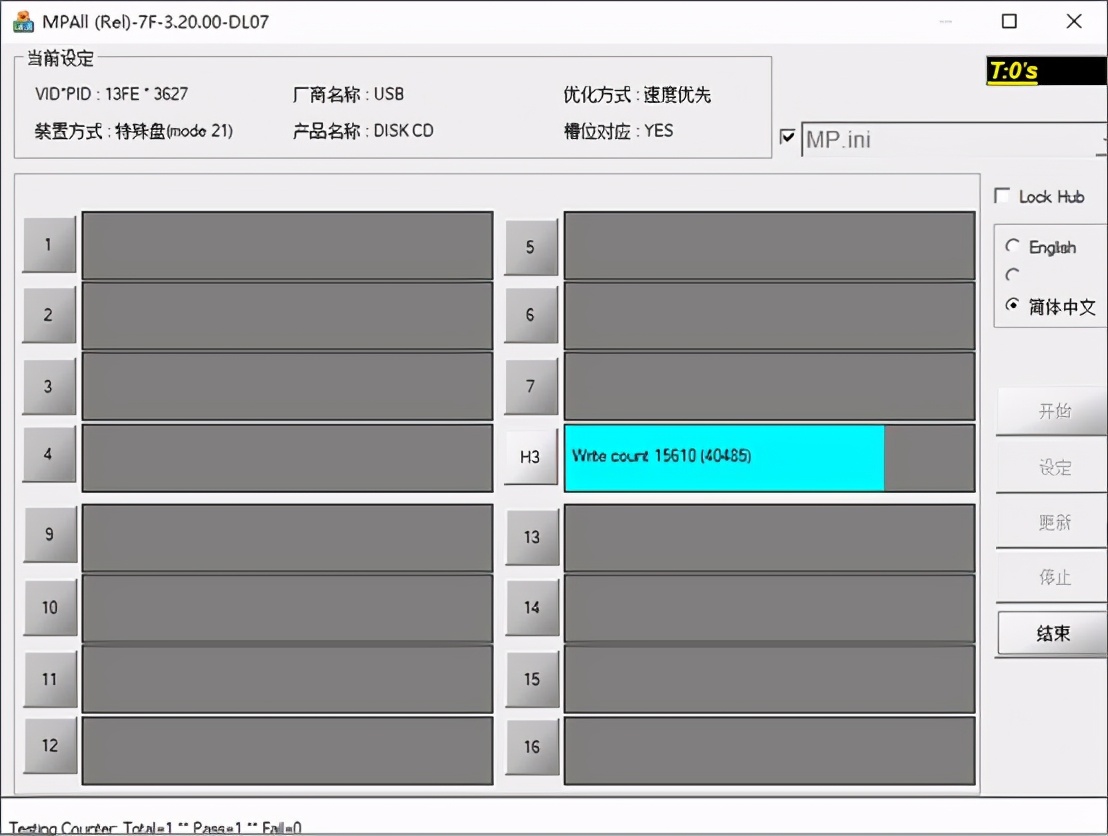Click the cyan Write count progress bar
Screen dimensions: 1108x836
[x=723, y=458]
